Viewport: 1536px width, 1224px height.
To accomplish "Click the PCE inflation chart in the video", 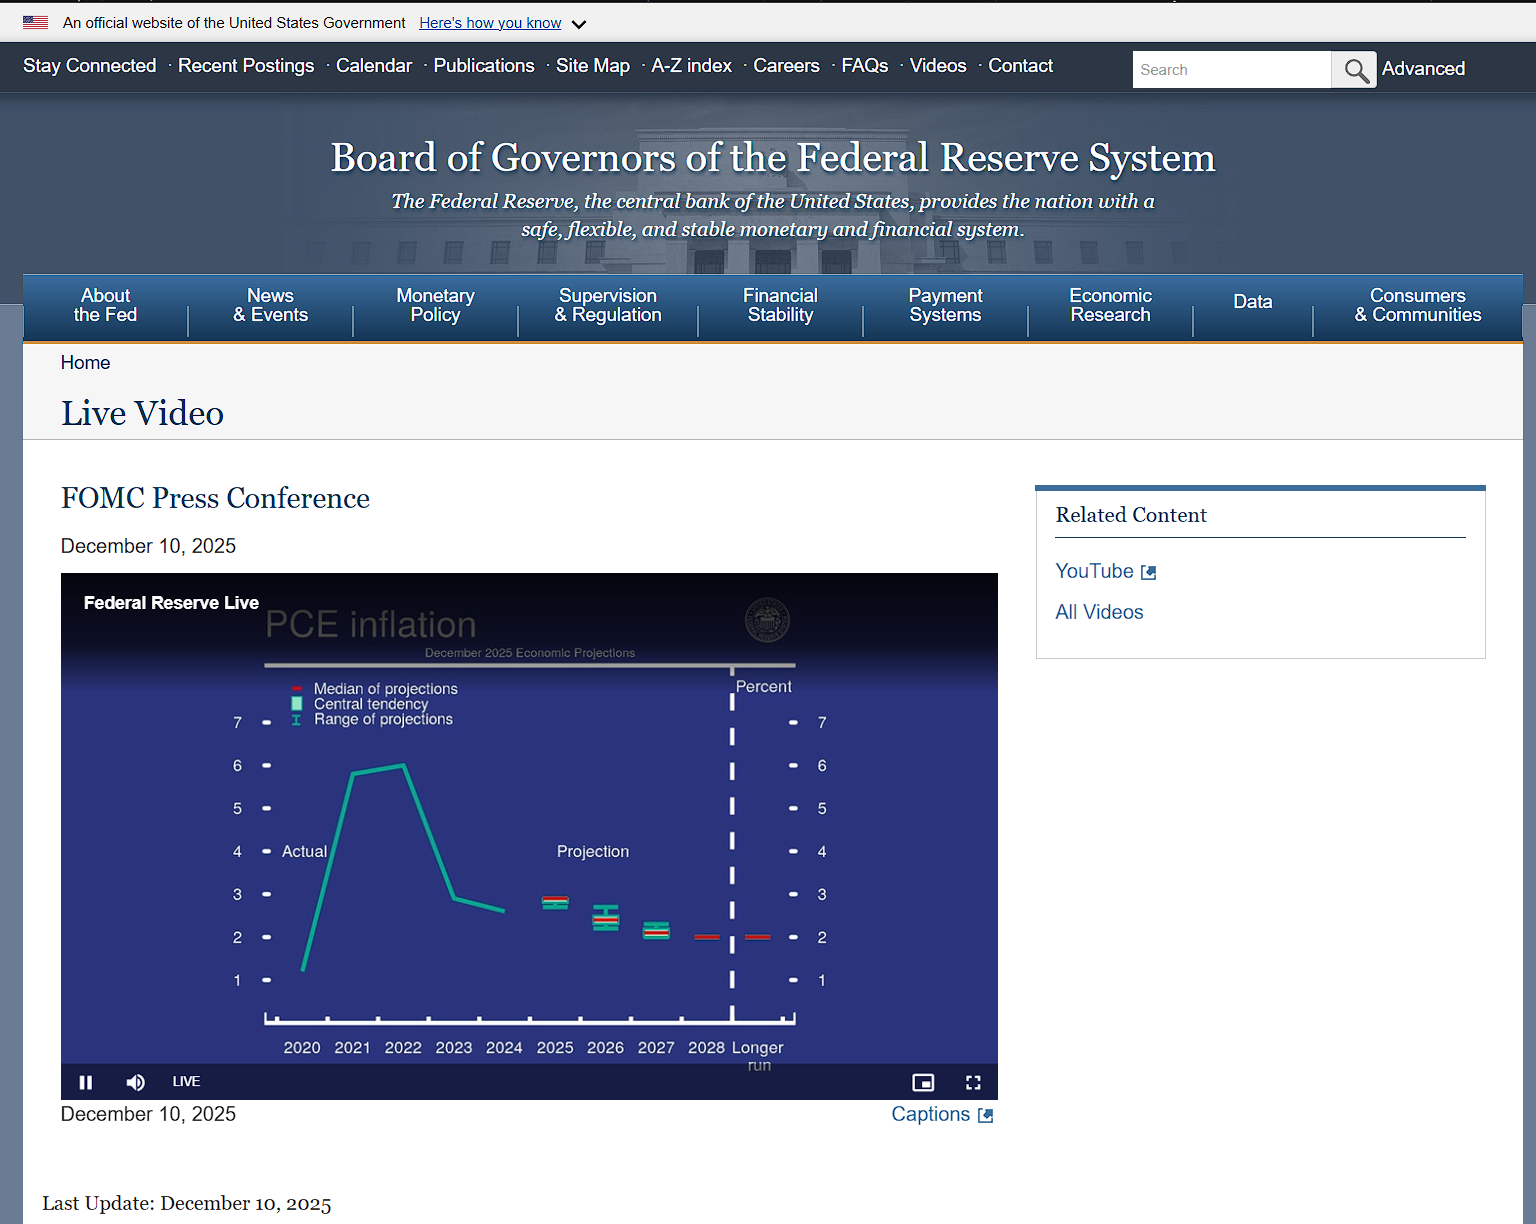I will pos(529,835).
